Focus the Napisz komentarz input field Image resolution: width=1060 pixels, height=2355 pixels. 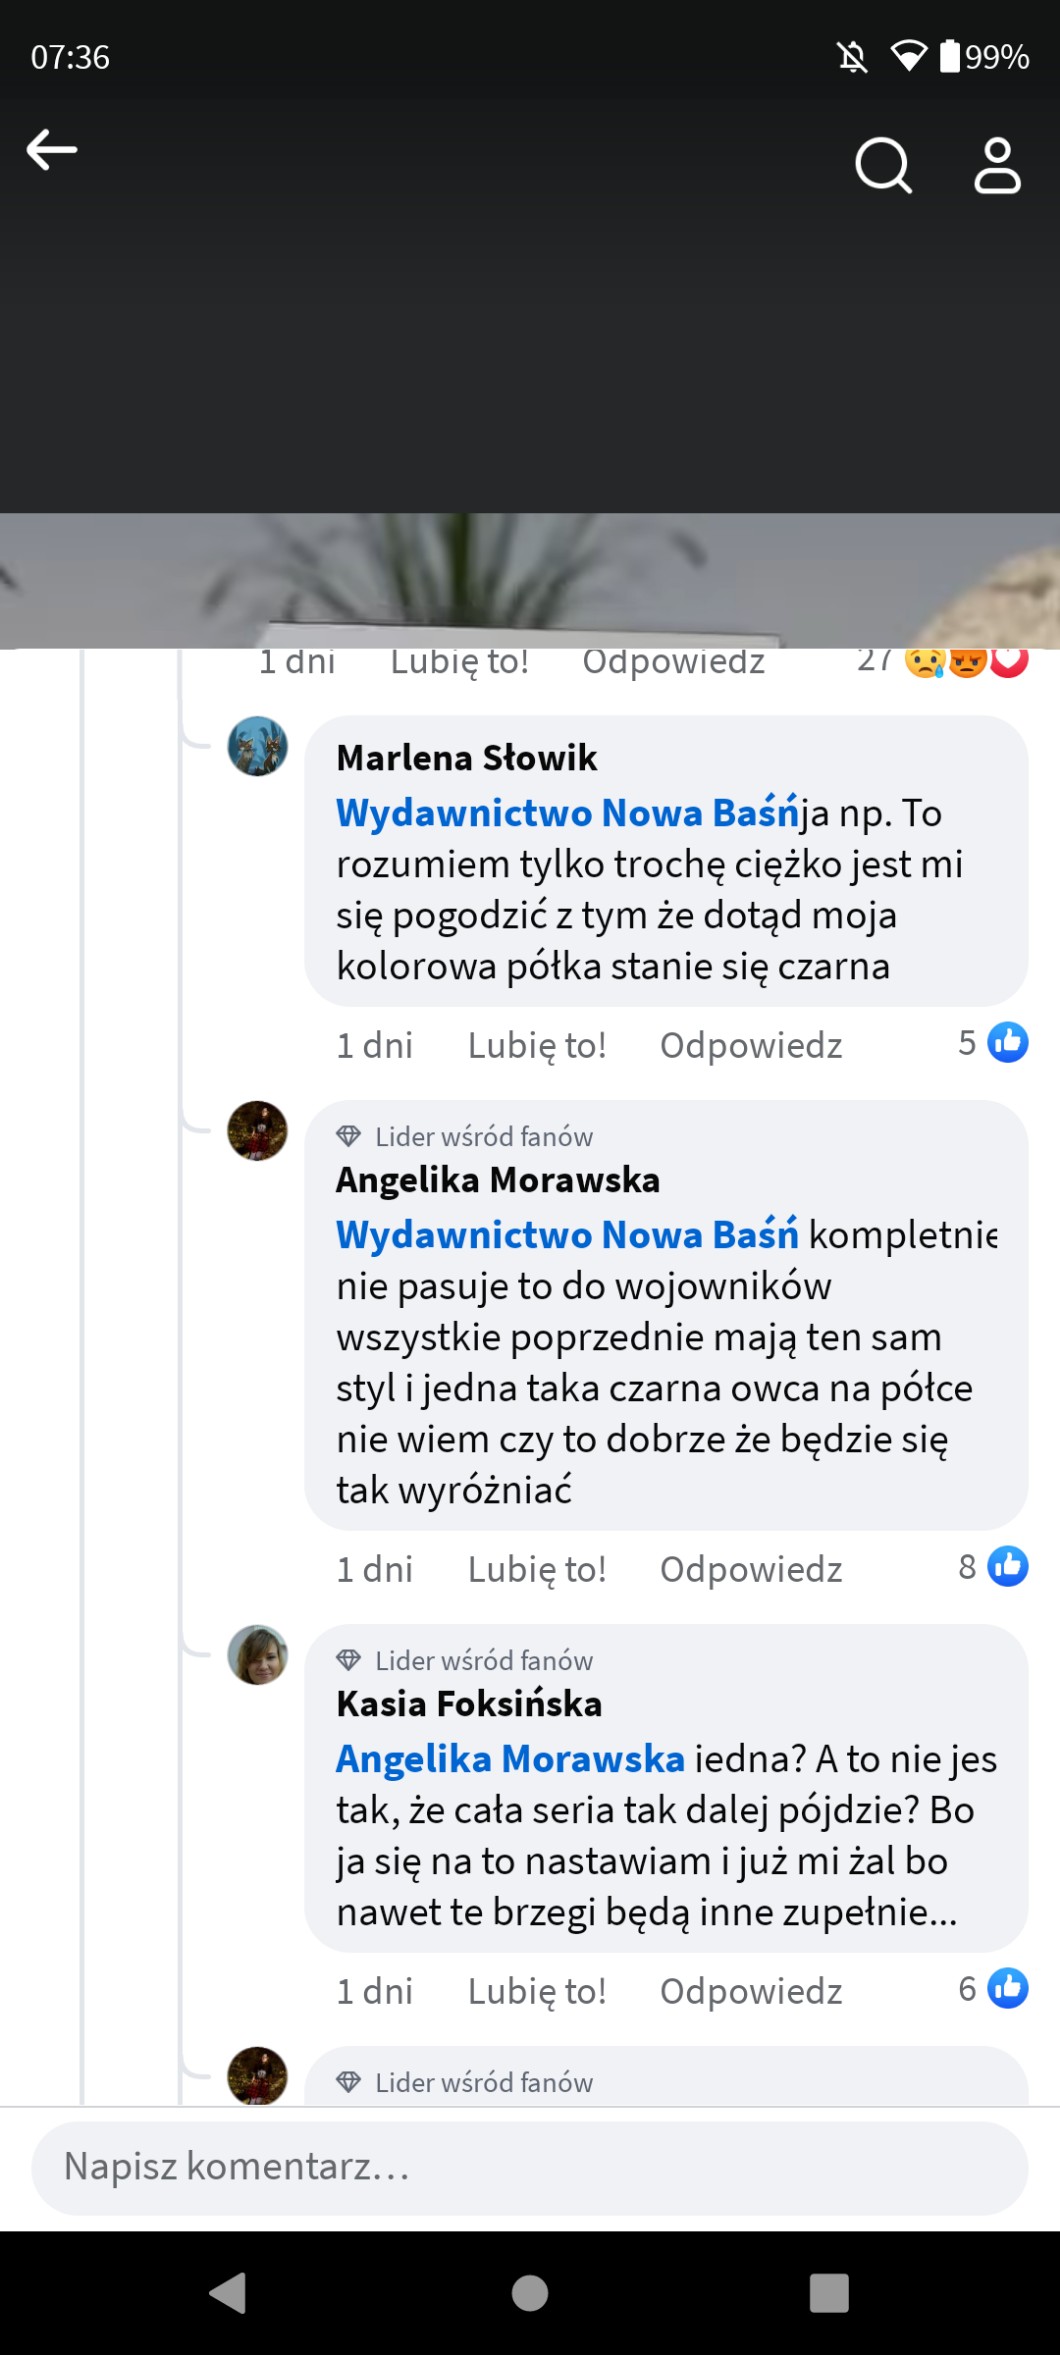point(530,2167)
